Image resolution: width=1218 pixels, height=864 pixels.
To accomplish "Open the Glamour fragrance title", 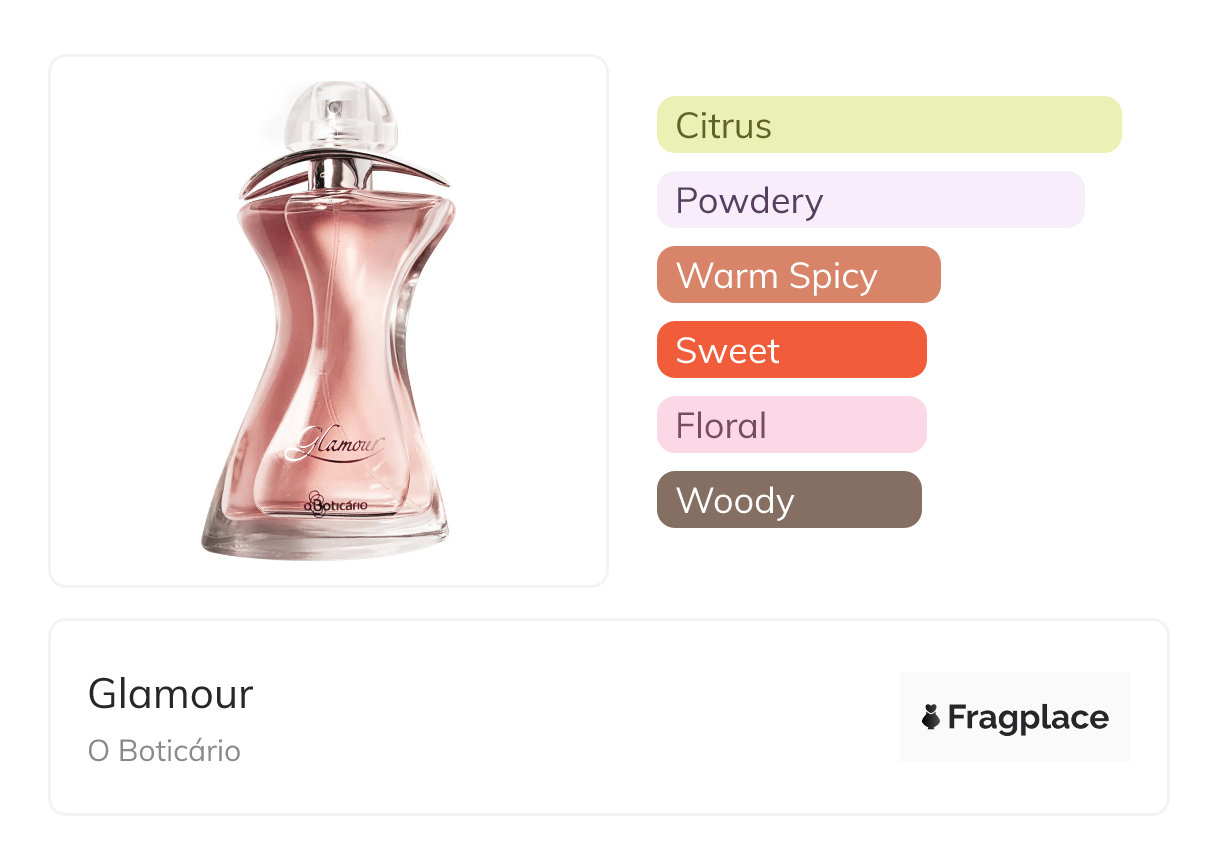I will tap(171, 693).
